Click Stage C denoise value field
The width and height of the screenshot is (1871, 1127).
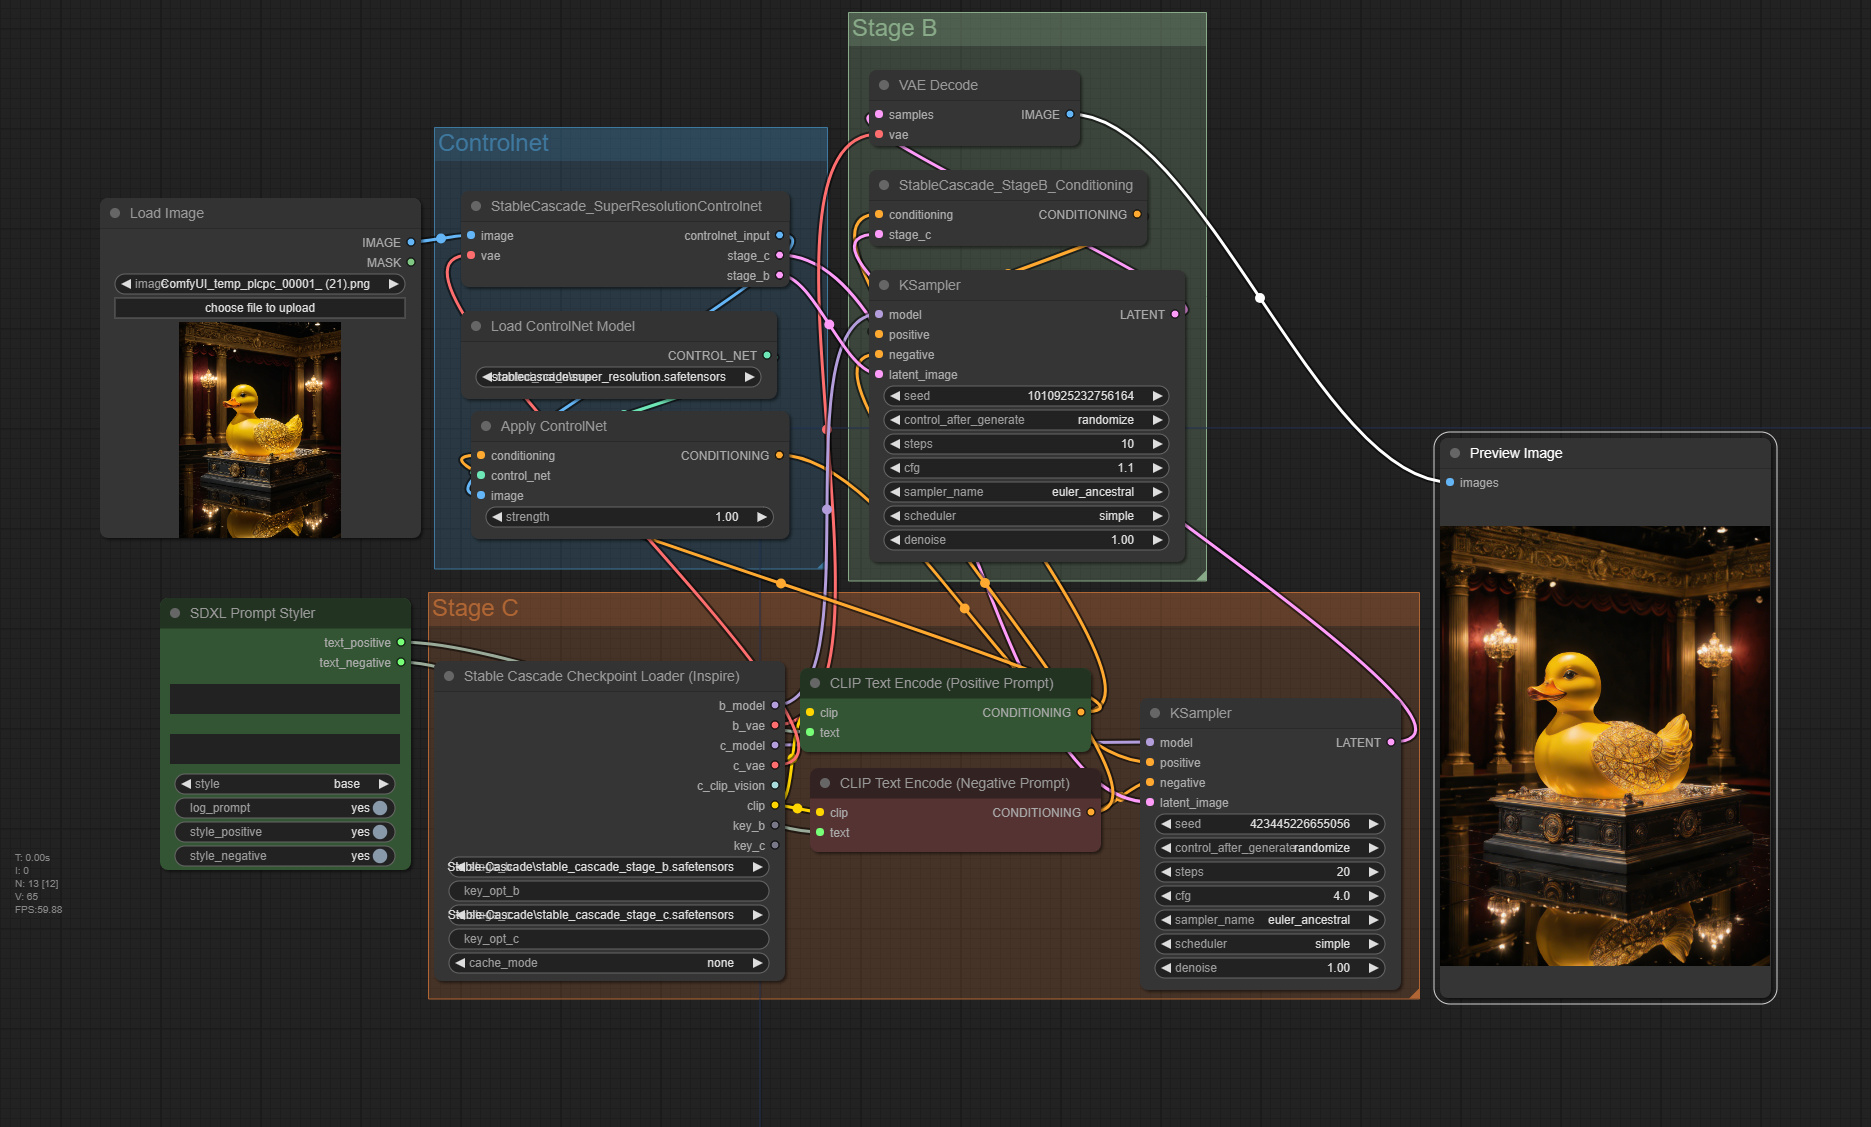(1270, 968)
